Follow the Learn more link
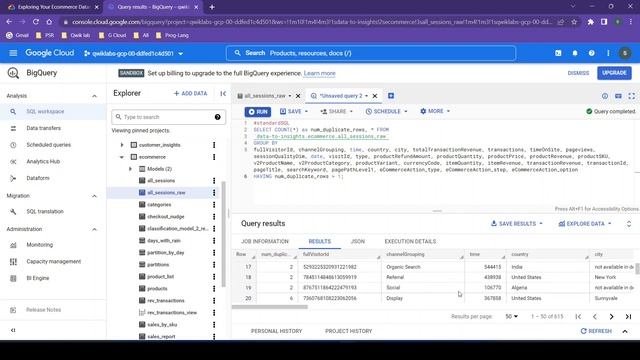The image size is (640, 360). point(320,73)
